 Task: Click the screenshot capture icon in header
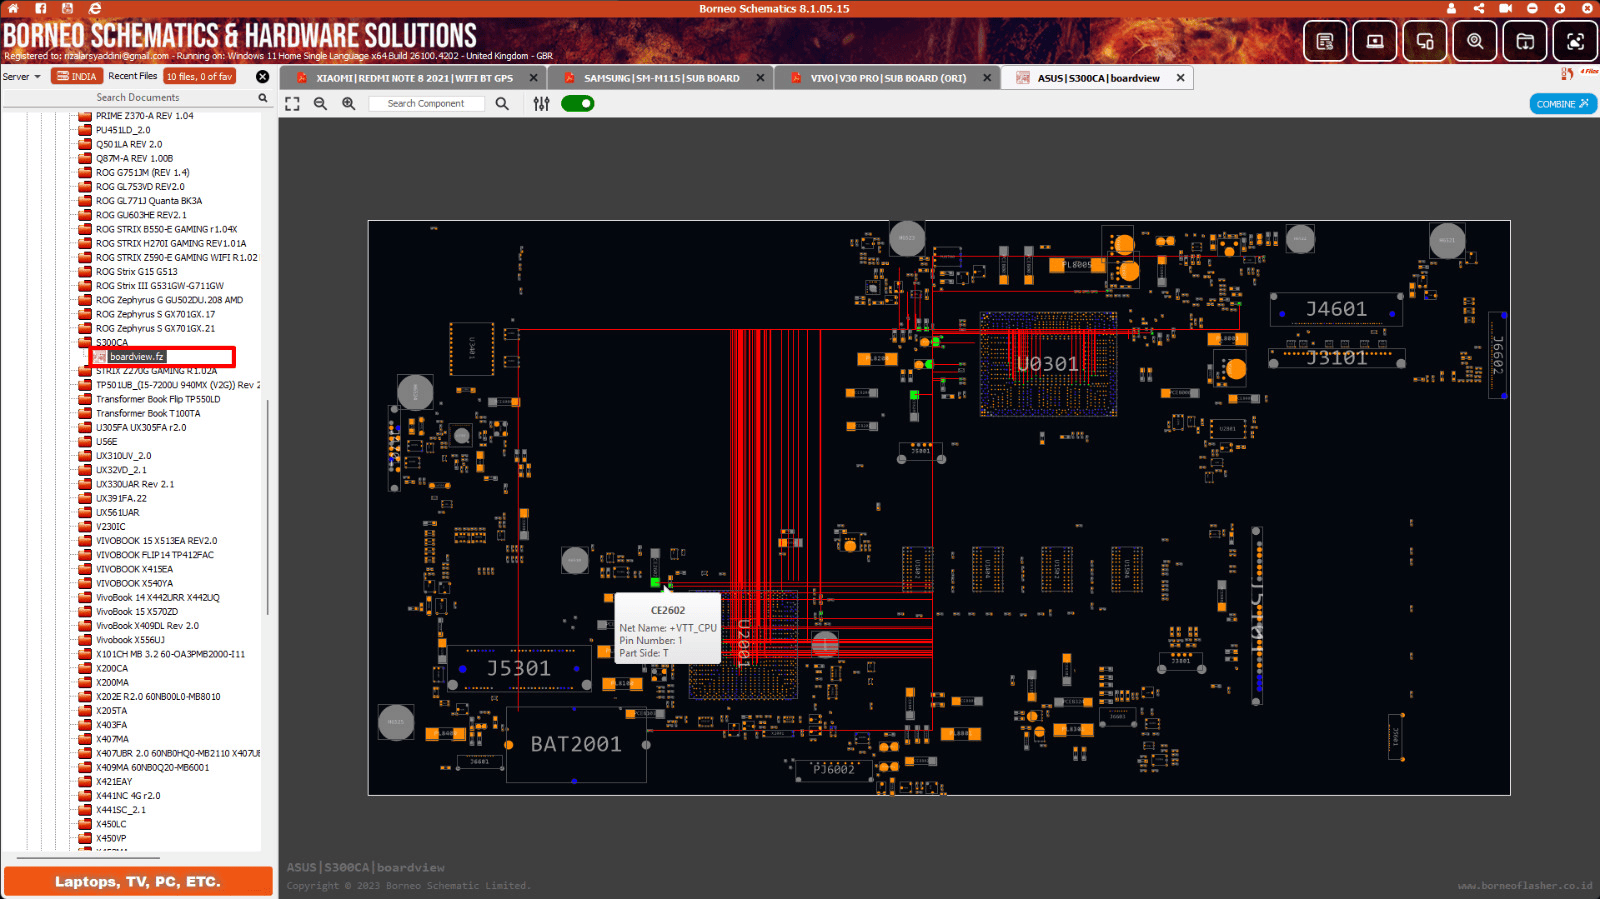click(x=1575, y=42)
